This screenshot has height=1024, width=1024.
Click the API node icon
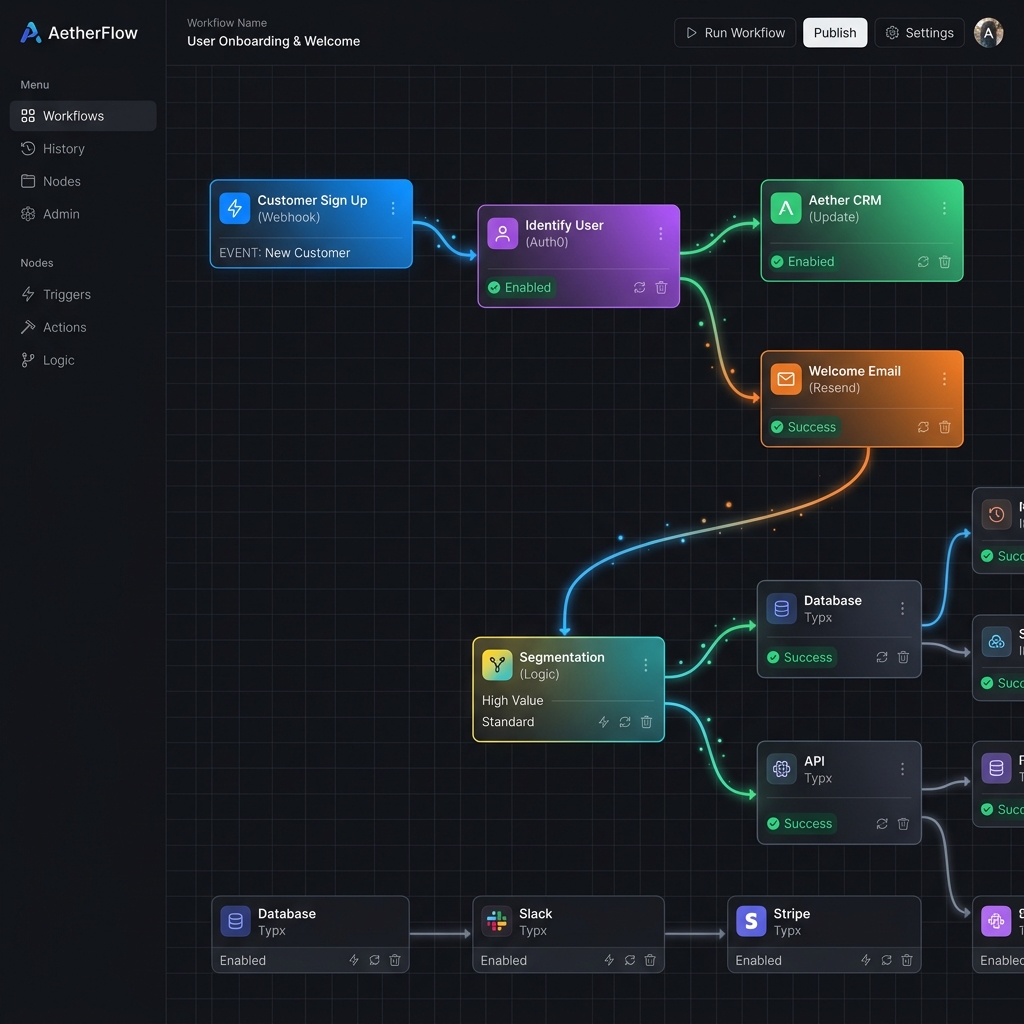pyautogui.click(x=781, y=769)
